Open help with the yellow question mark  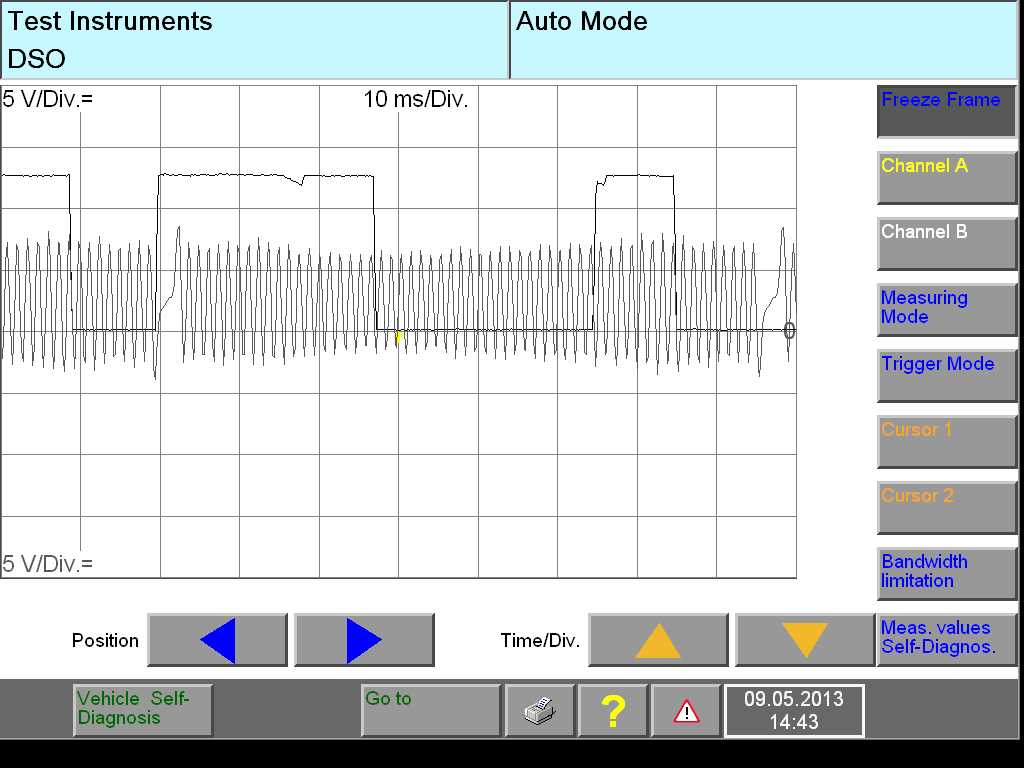click(613, 711)
